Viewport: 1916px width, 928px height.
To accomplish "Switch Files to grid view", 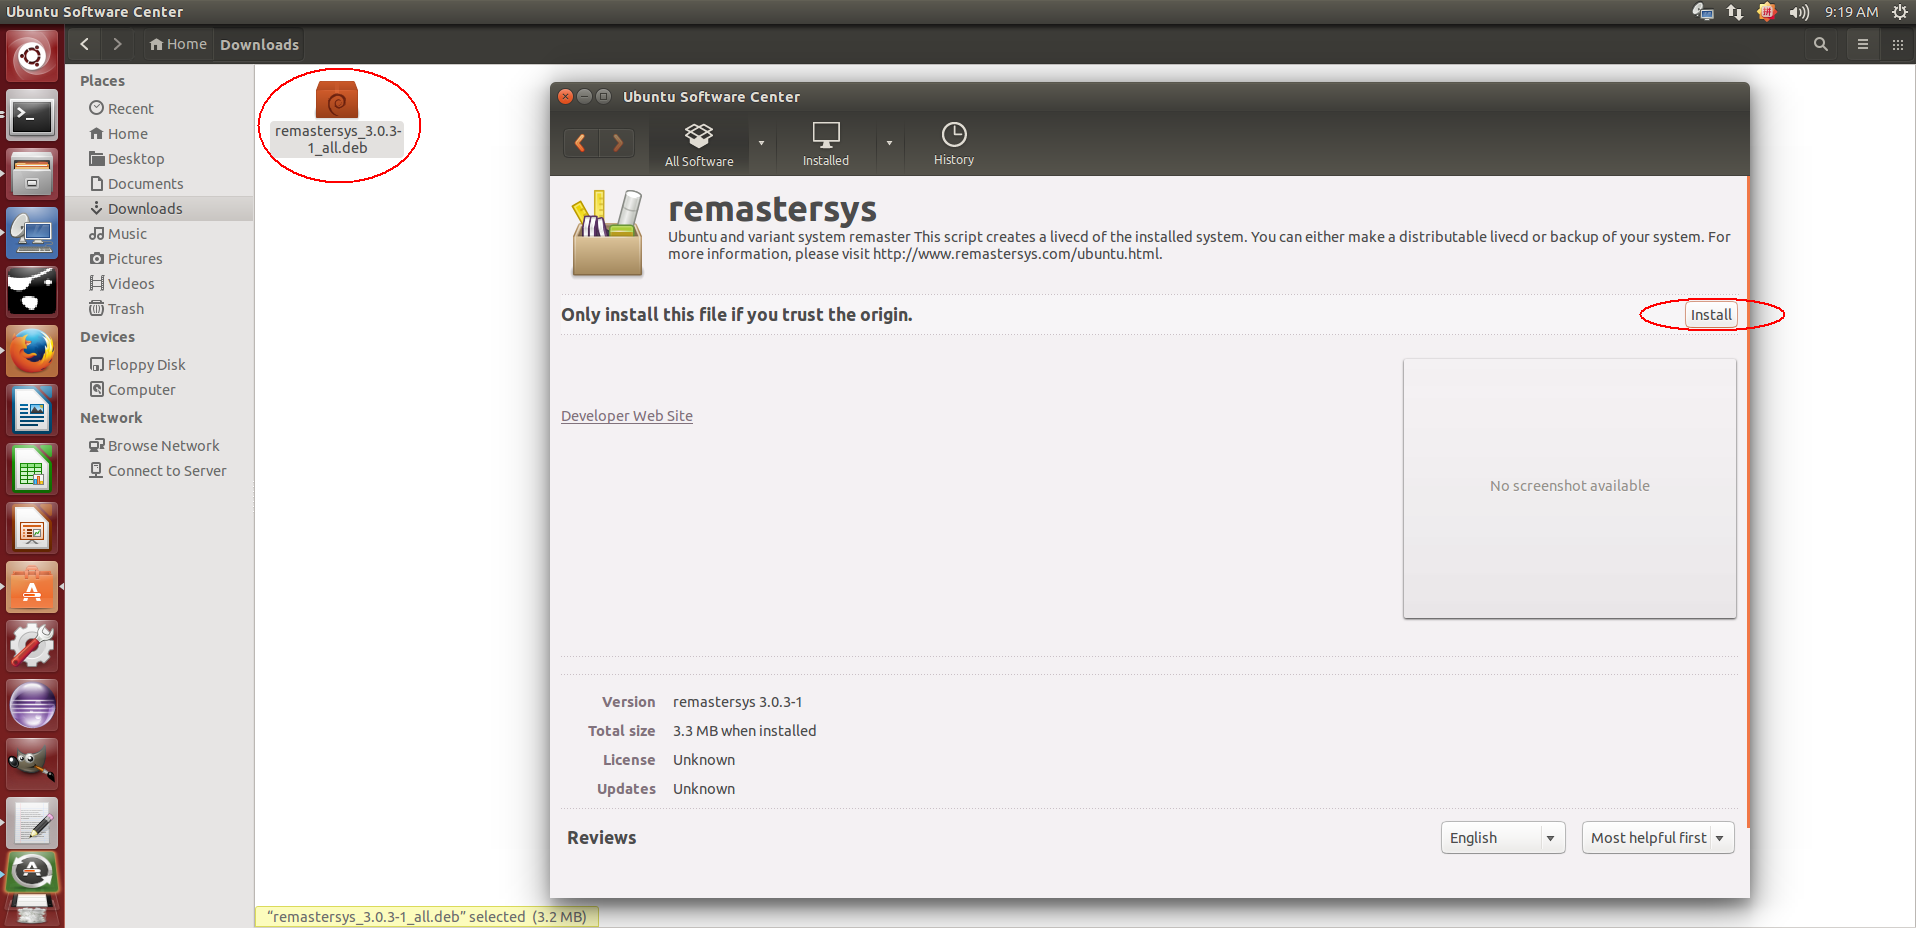I will 1898,44.
